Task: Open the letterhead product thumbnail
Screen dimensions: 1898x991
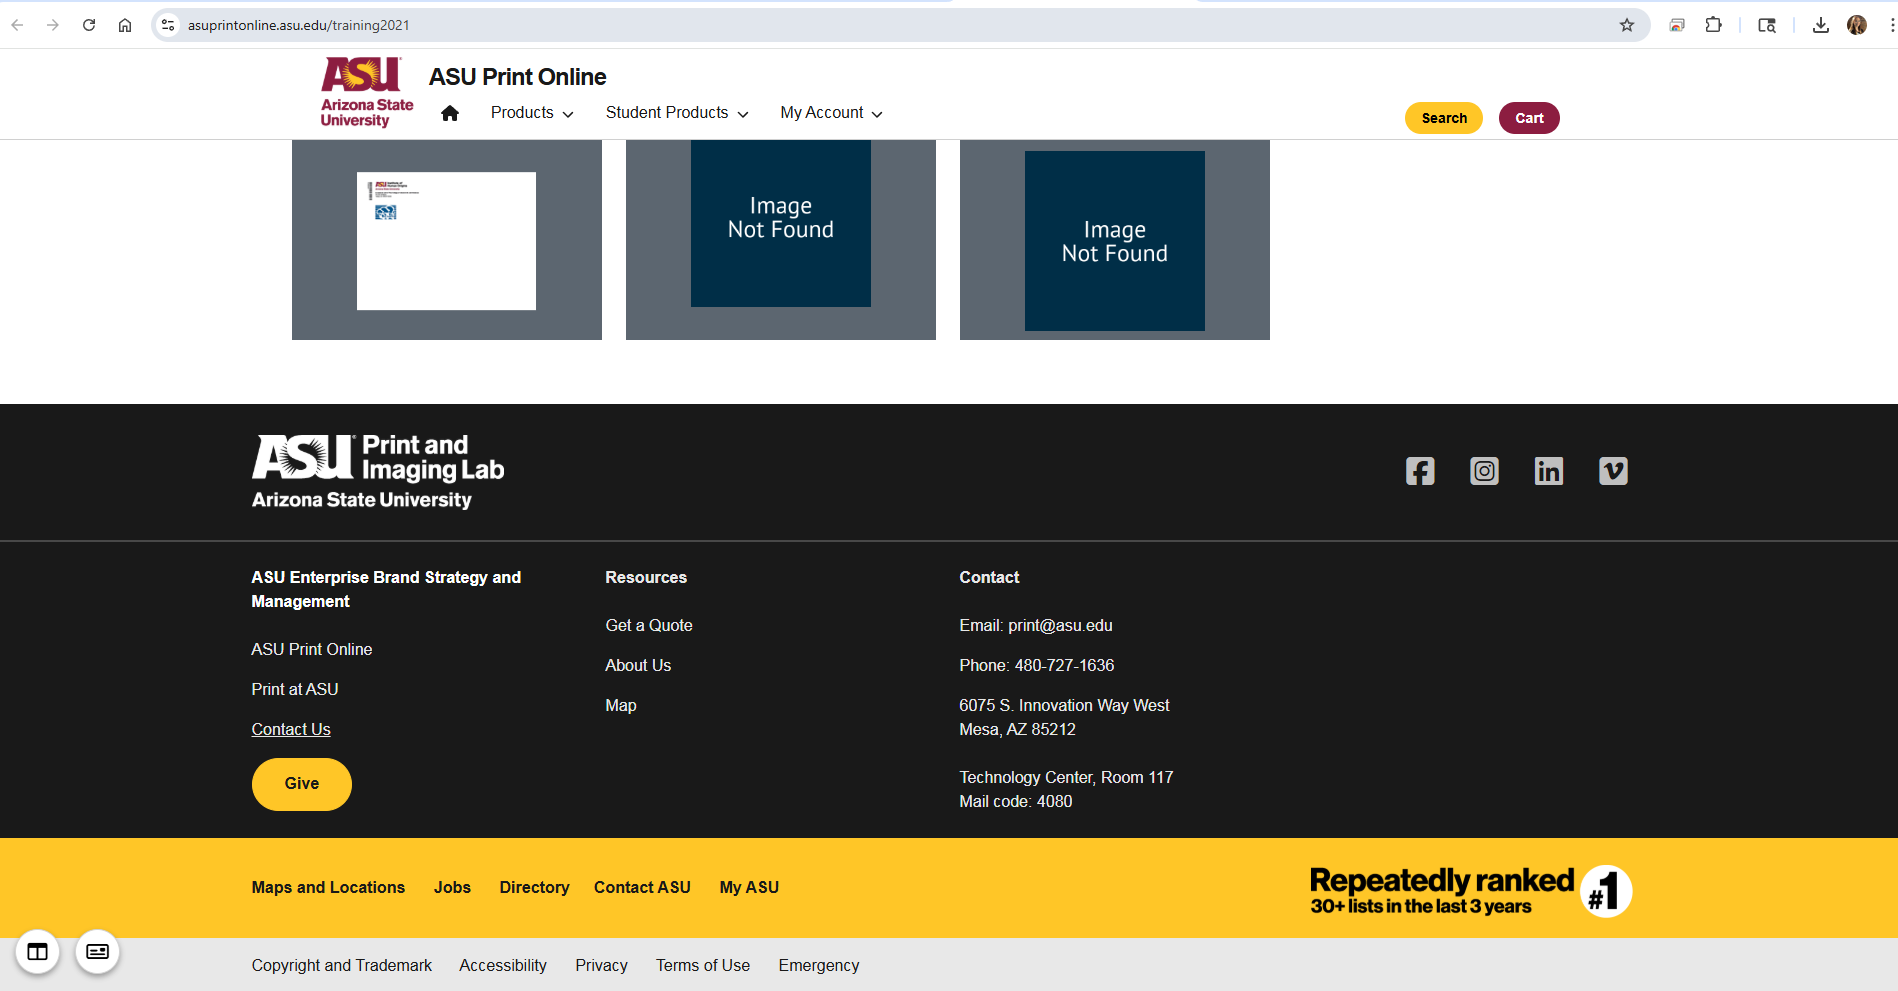Action: (x=446, y=240)
